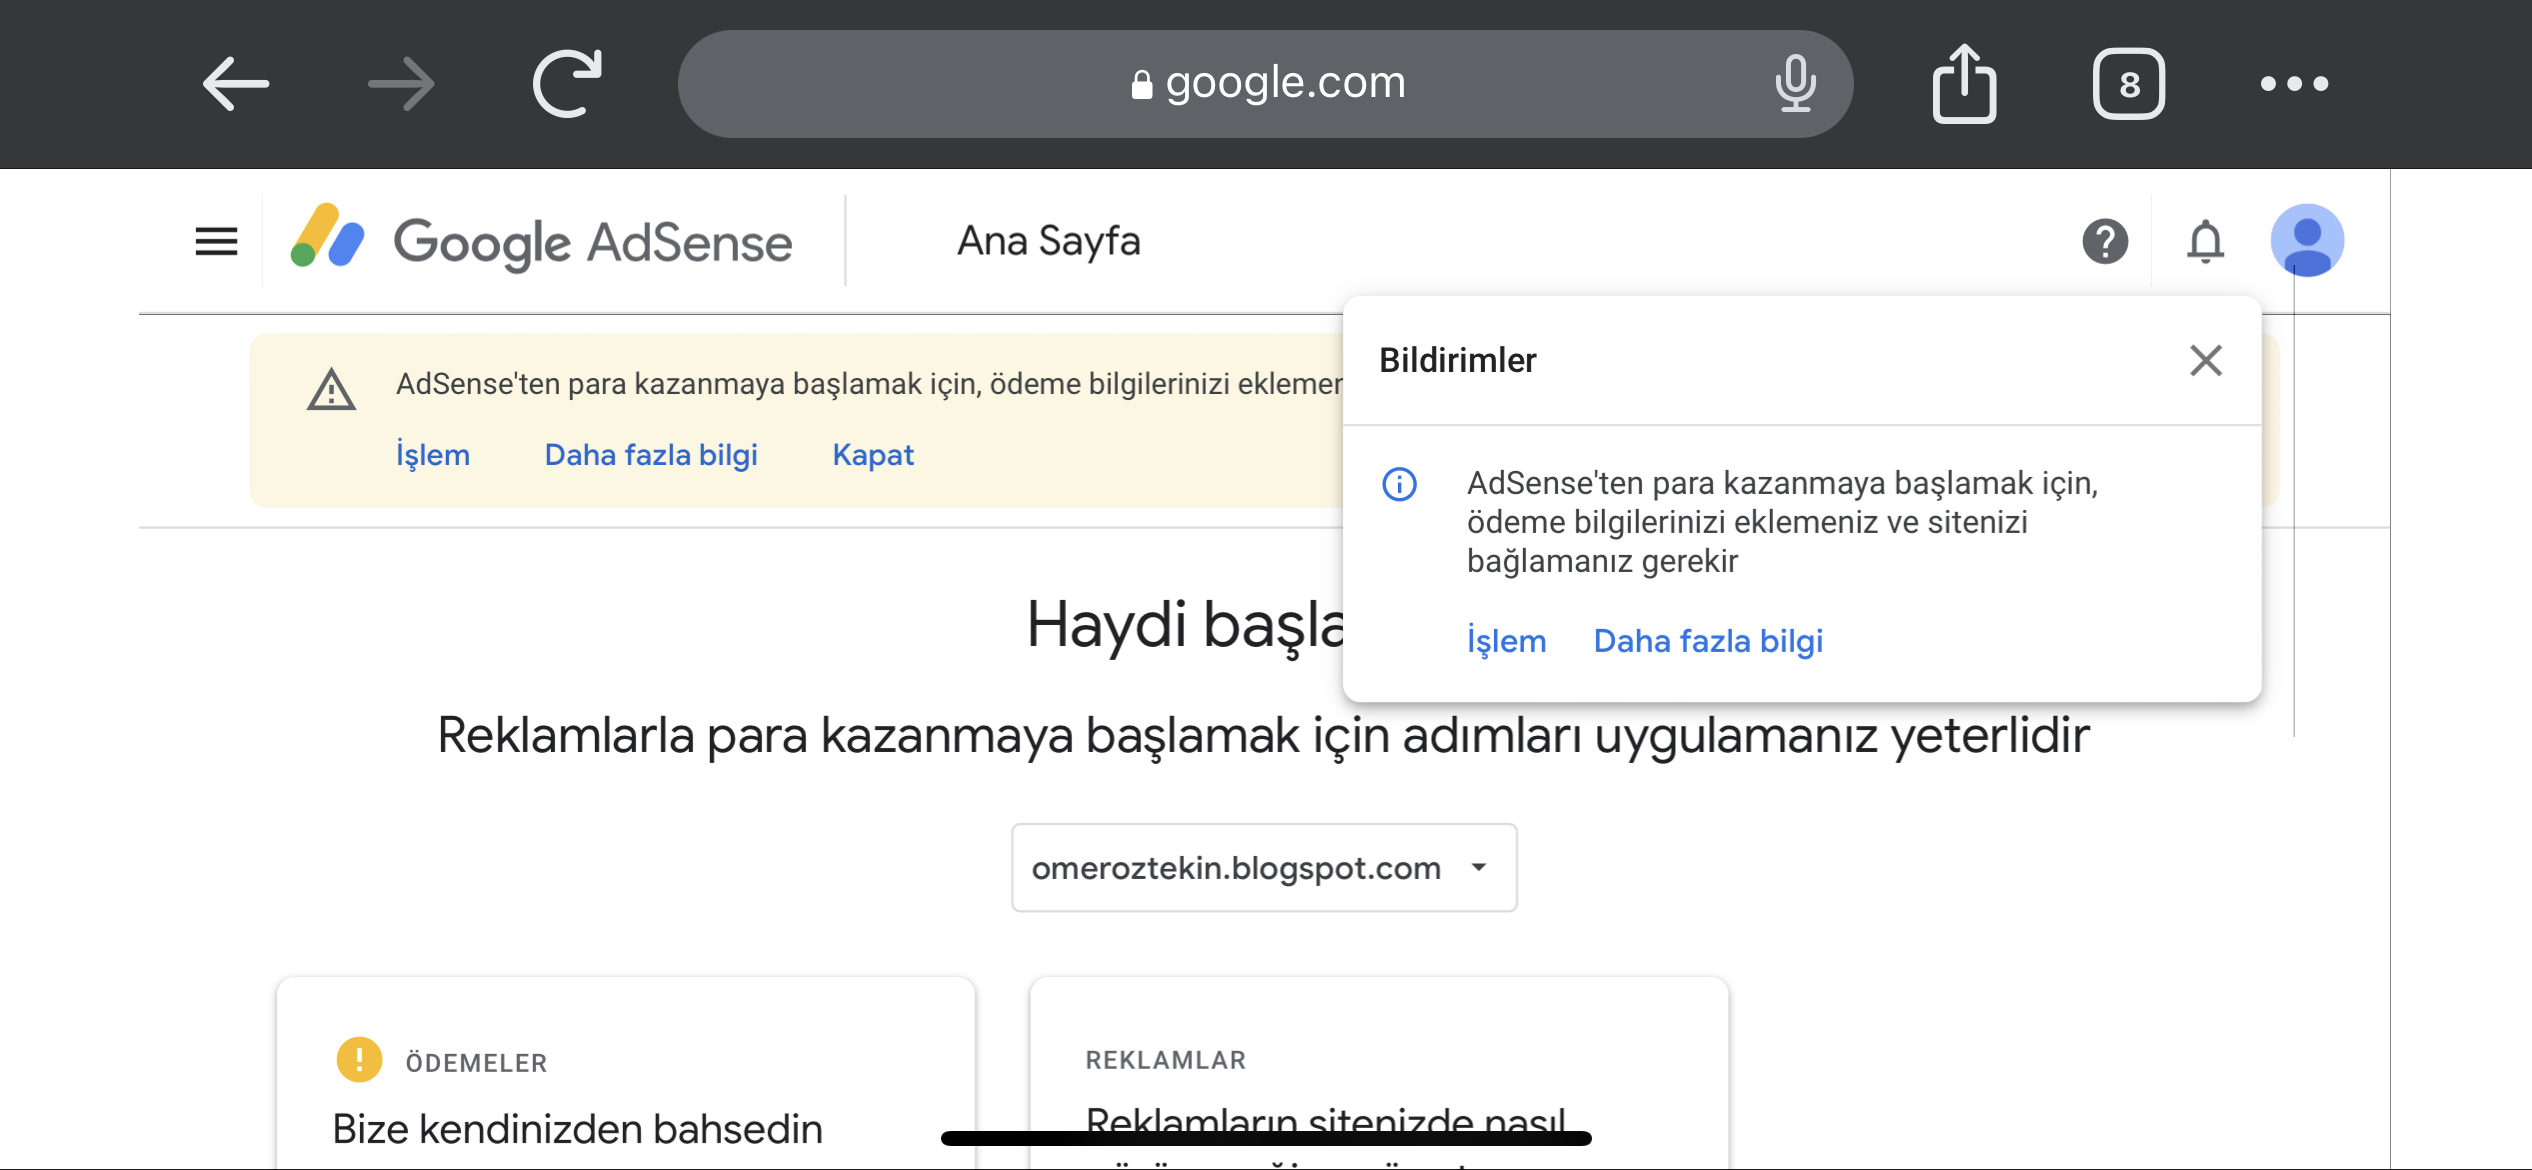Click the warning triangle in the yellow banner
Image resolution: width=2532 pixels, height=1170 pixels.
pyautogui.click(x=331, y=389)
